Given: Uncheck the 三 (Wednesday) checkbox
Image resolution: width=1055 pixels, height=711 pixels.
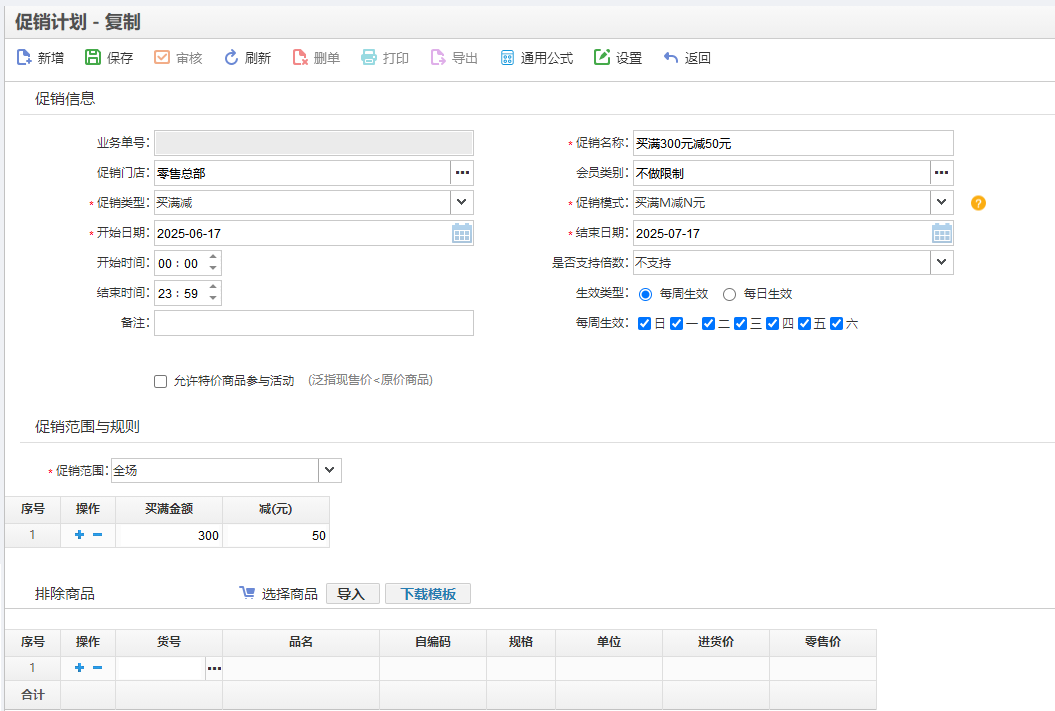Looking at the screenshot, I should (740, 324).
